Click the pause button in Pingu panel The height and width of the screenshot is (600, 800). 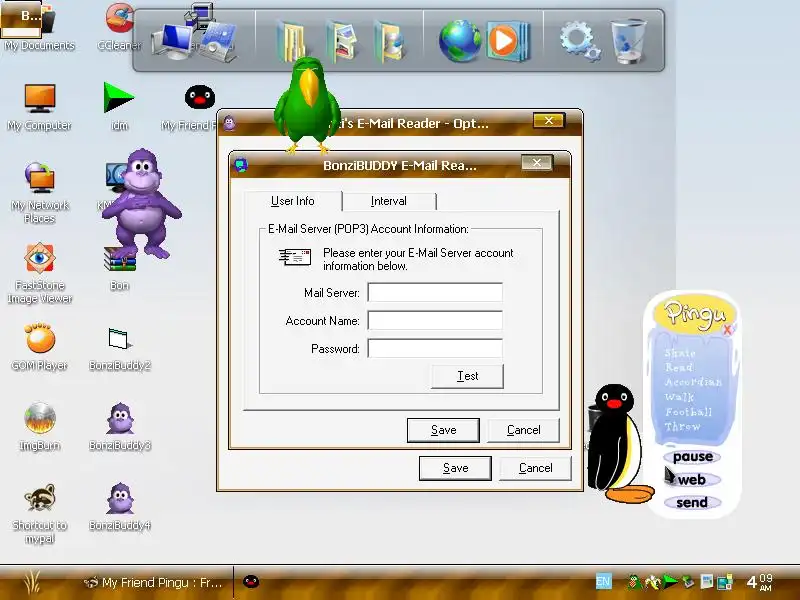[692, 457]
